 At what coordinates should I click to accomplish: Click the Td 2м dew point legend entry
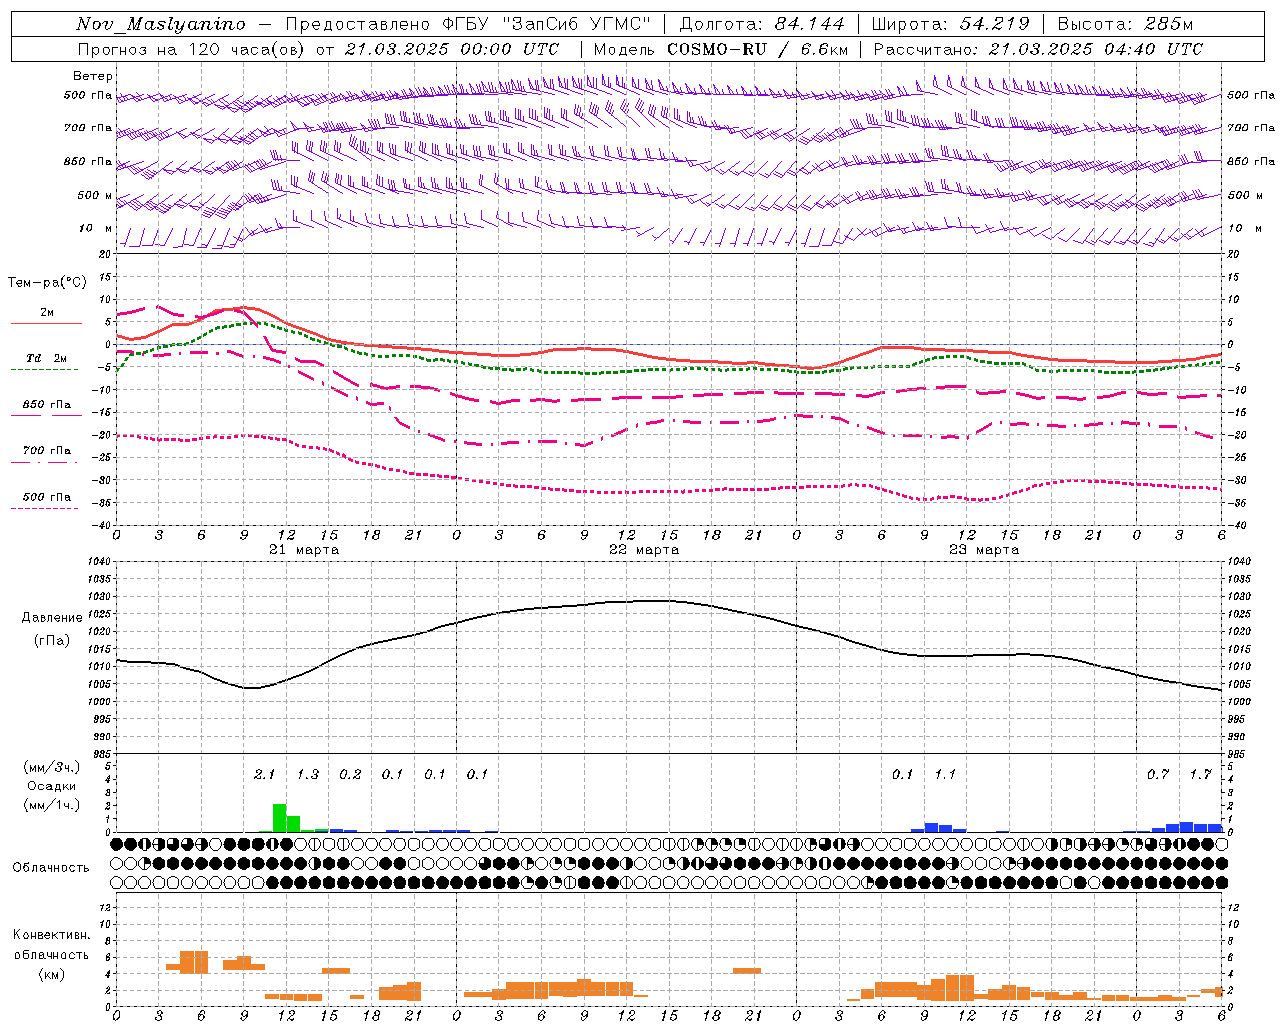pos(46,362)
